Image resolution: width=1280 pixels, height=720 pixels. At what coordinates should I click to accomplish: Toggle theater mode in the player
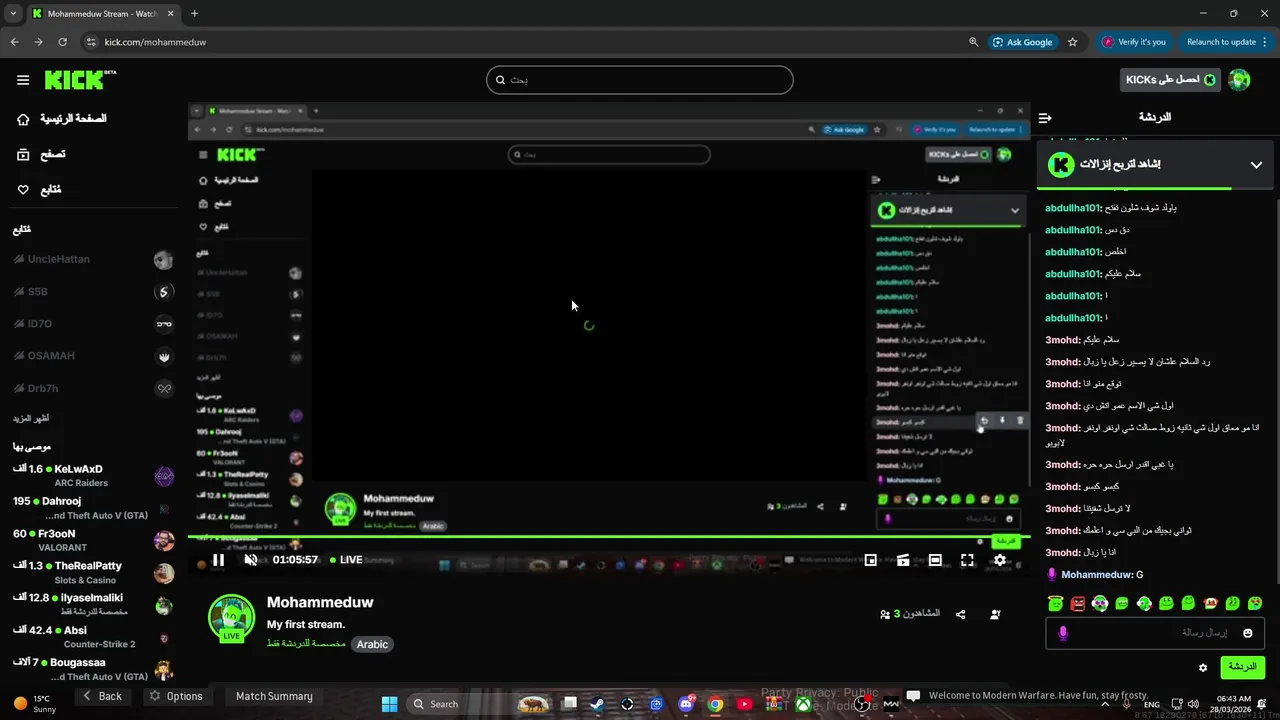935,560
